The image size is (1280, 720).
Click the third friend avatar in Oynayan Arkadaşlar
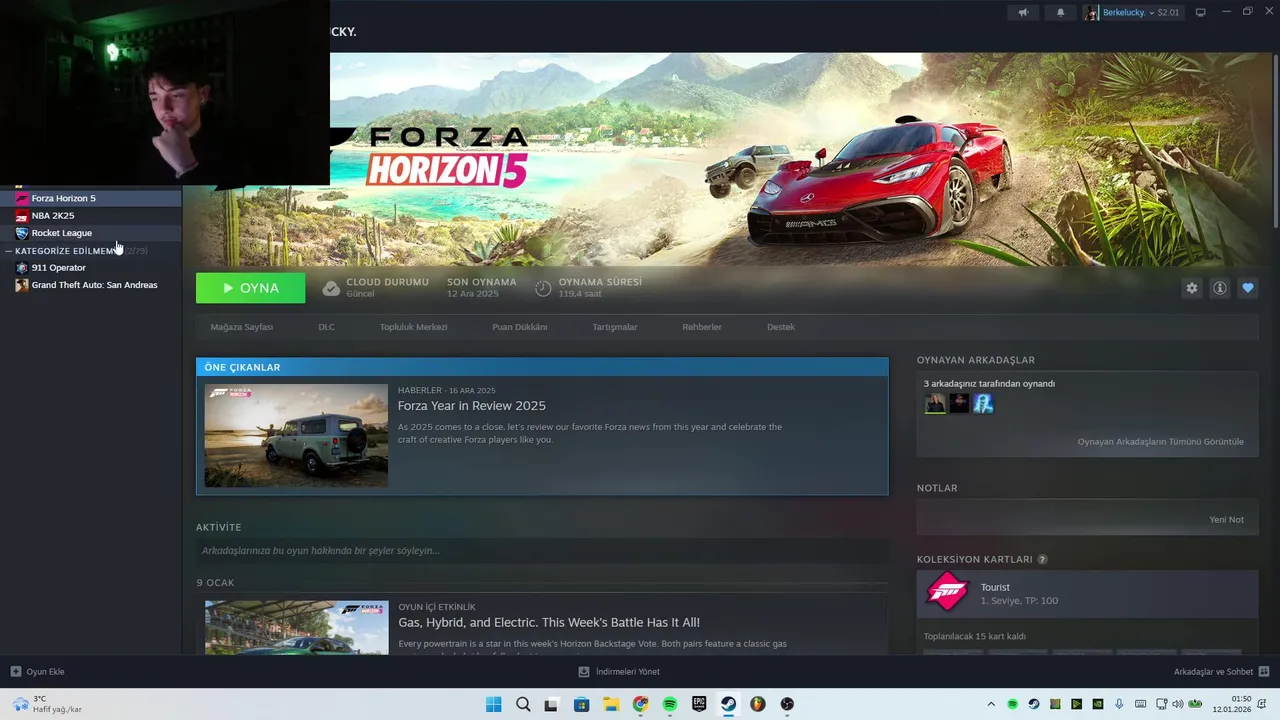click(983, 403)
